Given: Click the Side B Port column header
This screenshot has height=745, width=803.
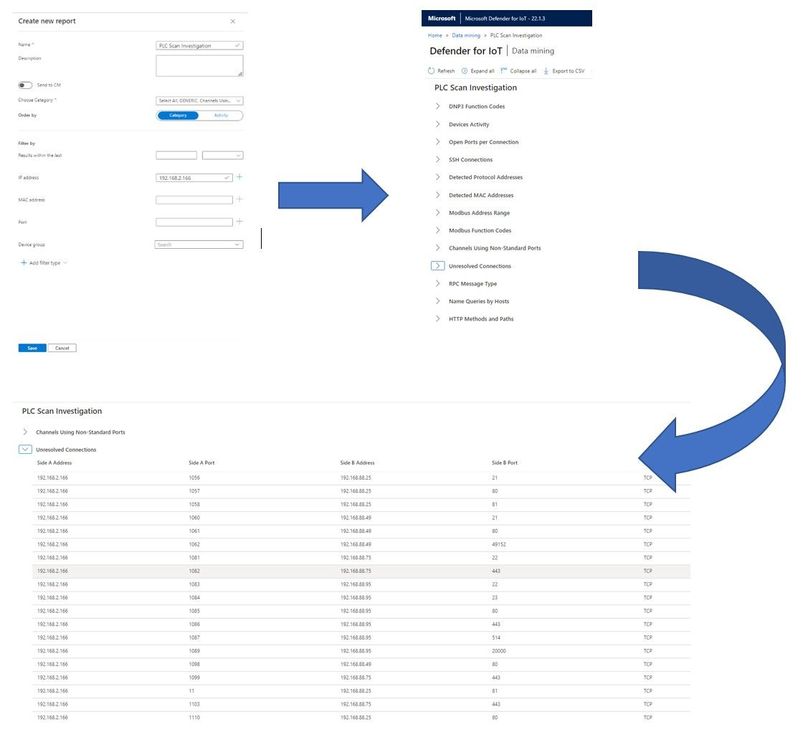Looking at the screenshot, I should (504, 463).
